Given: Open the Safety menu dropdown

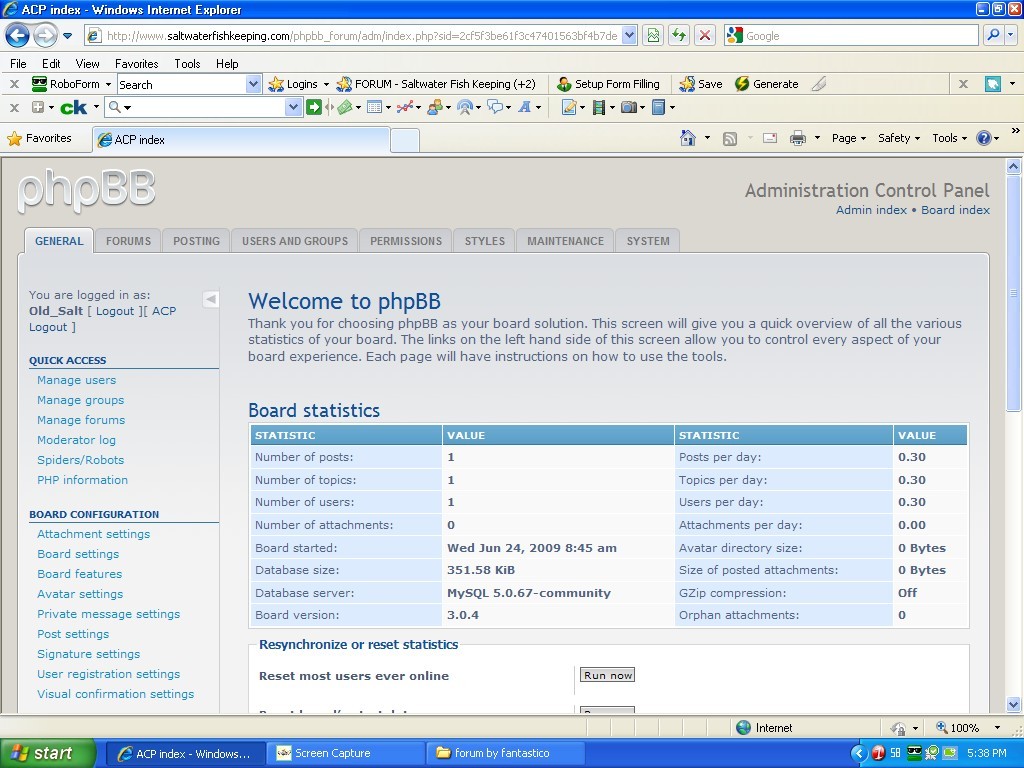Looking at the screenshot, I should pyautogui.click(x=899, y=138).
